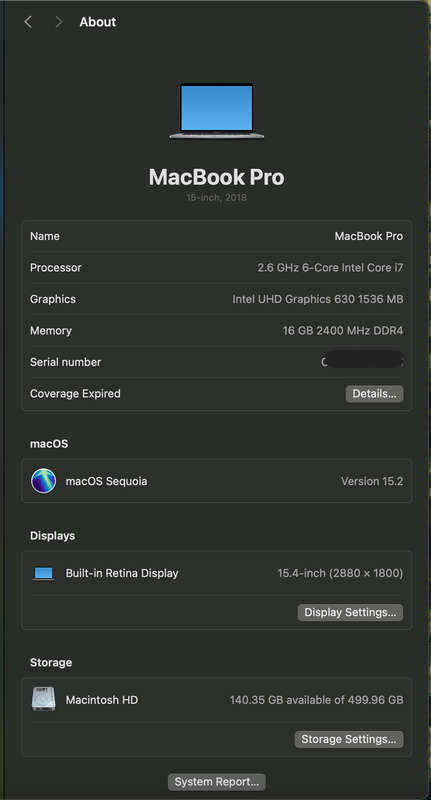Click the 15.4-inch (2880 × 1800) text

340,573
